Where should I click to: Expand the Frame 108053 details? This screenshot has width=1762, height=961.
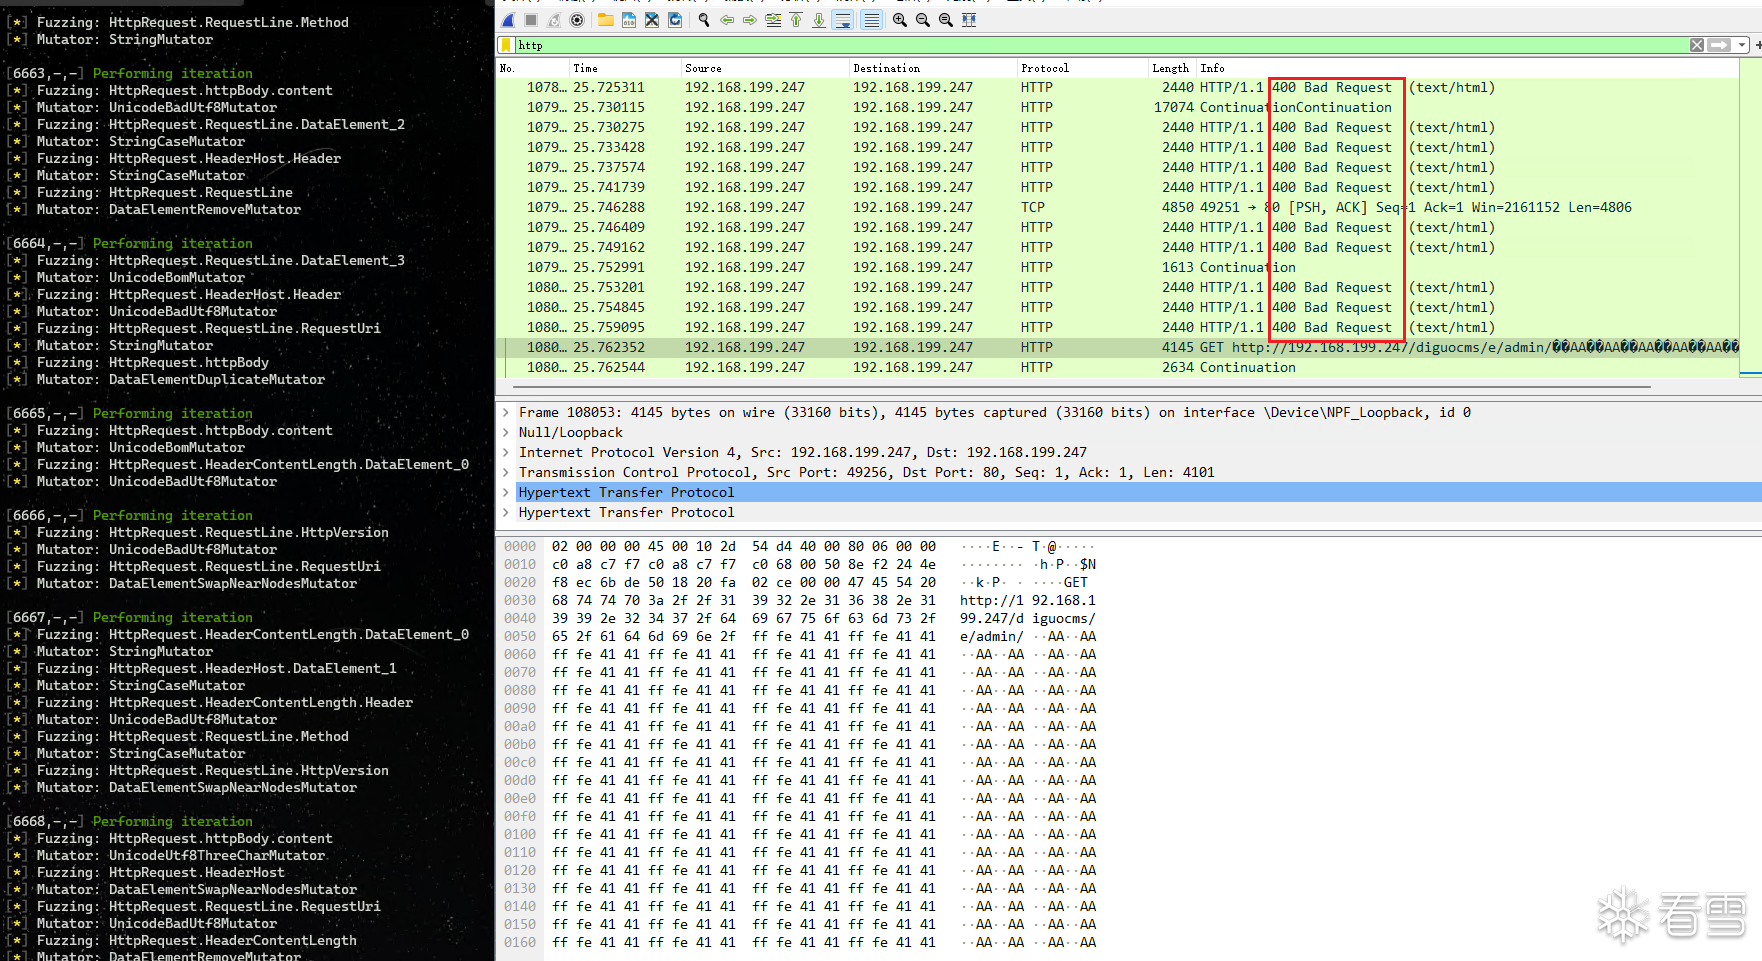click(506, 412)
